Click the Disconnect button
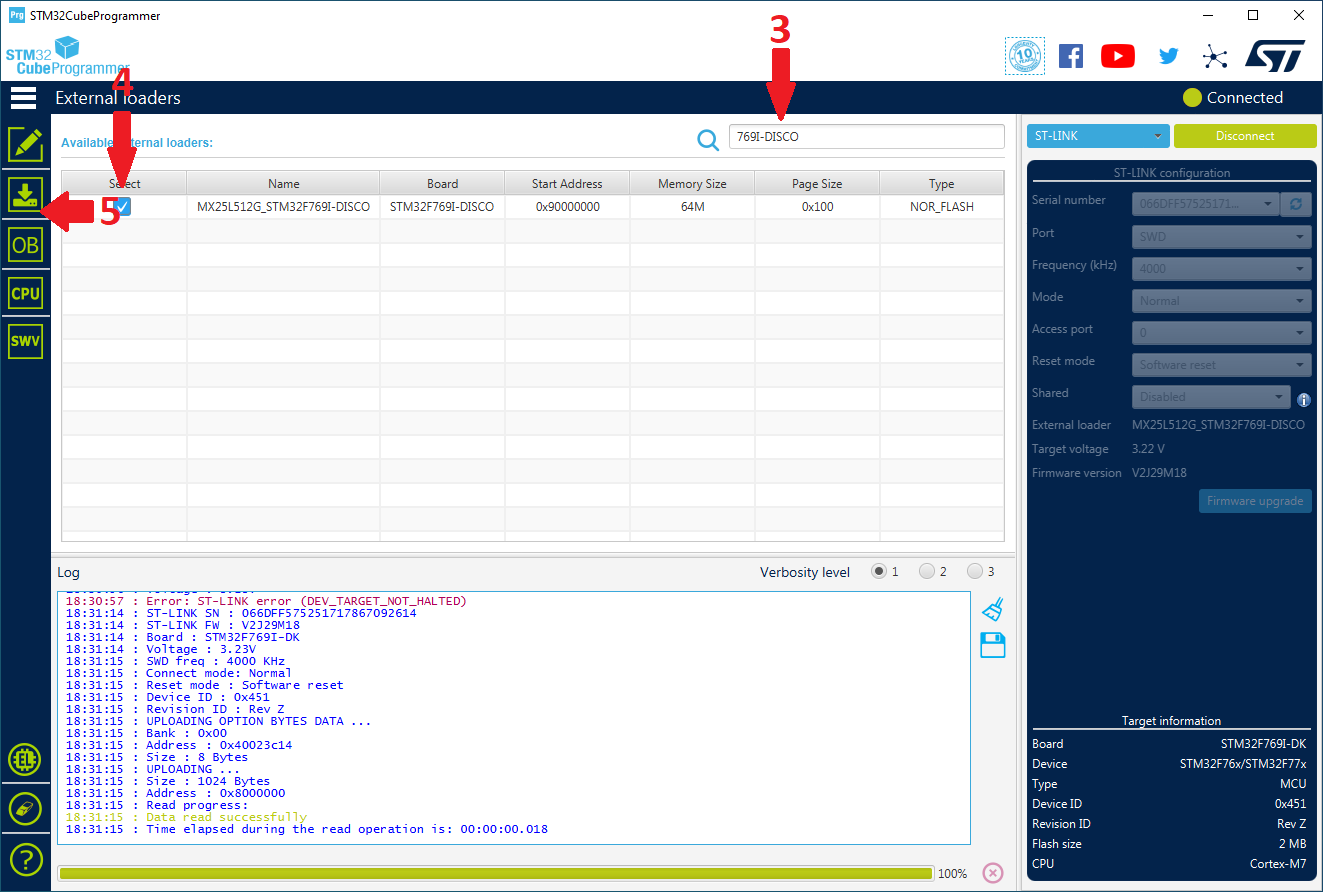1323x892 pixels. [1244, 136]
